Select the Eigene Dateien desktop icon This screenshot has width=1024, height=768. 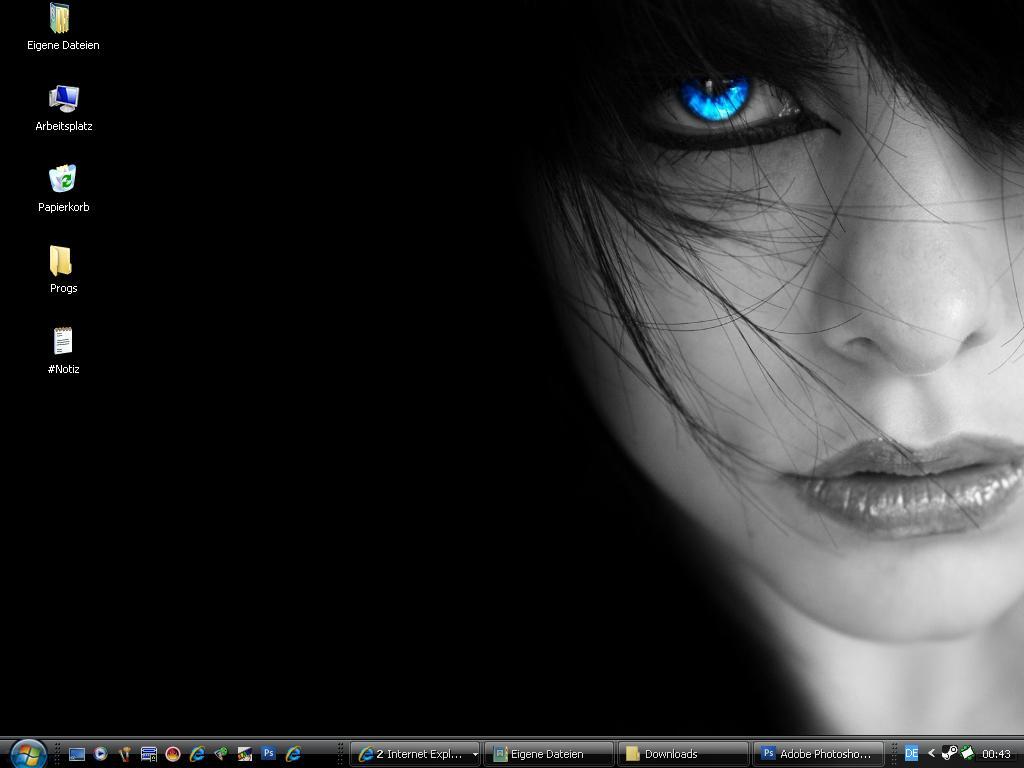[x=63, y=26]
